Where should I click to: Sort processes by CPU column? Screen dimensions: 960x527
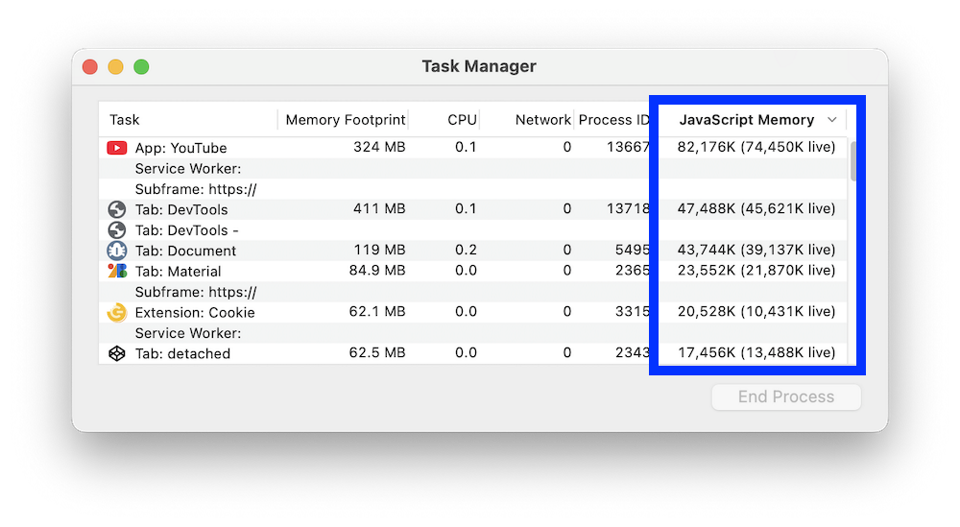coord(462,120)
